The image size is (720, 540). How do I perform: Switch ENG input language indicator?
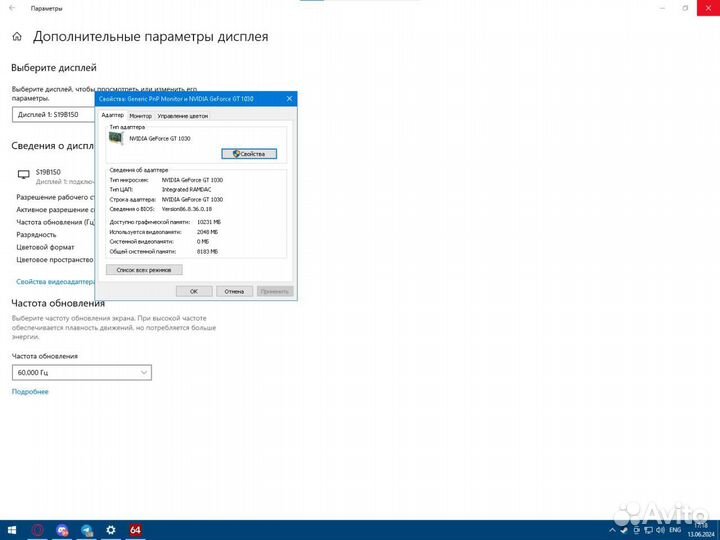675,530
